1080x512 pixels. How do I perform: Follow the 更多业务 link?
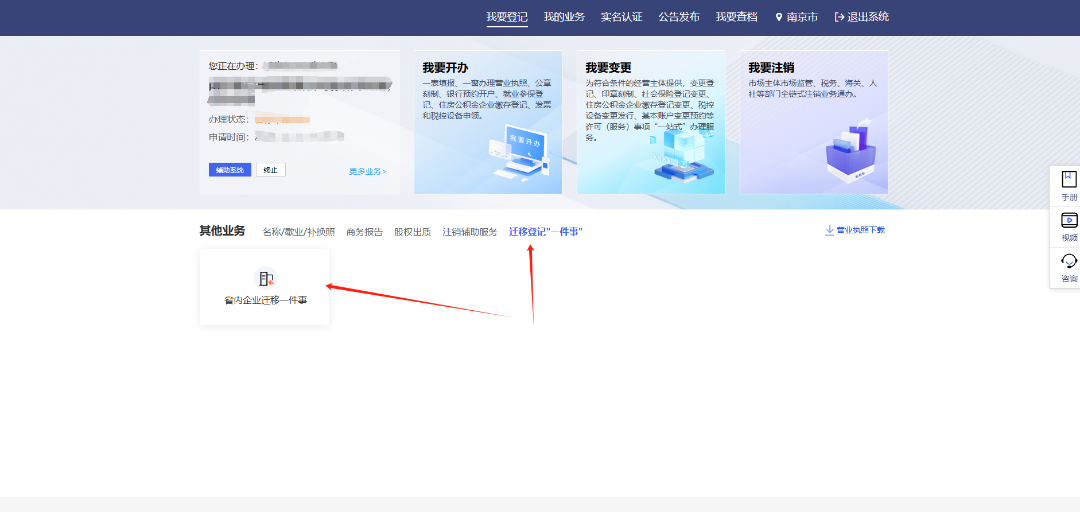tap(367, 171)
